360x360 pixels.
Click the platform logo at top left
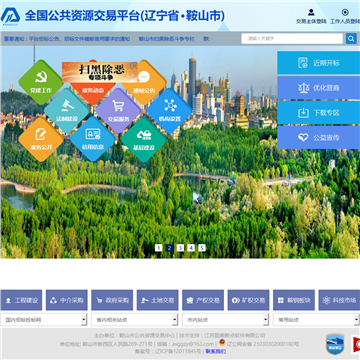coord(10,16)
